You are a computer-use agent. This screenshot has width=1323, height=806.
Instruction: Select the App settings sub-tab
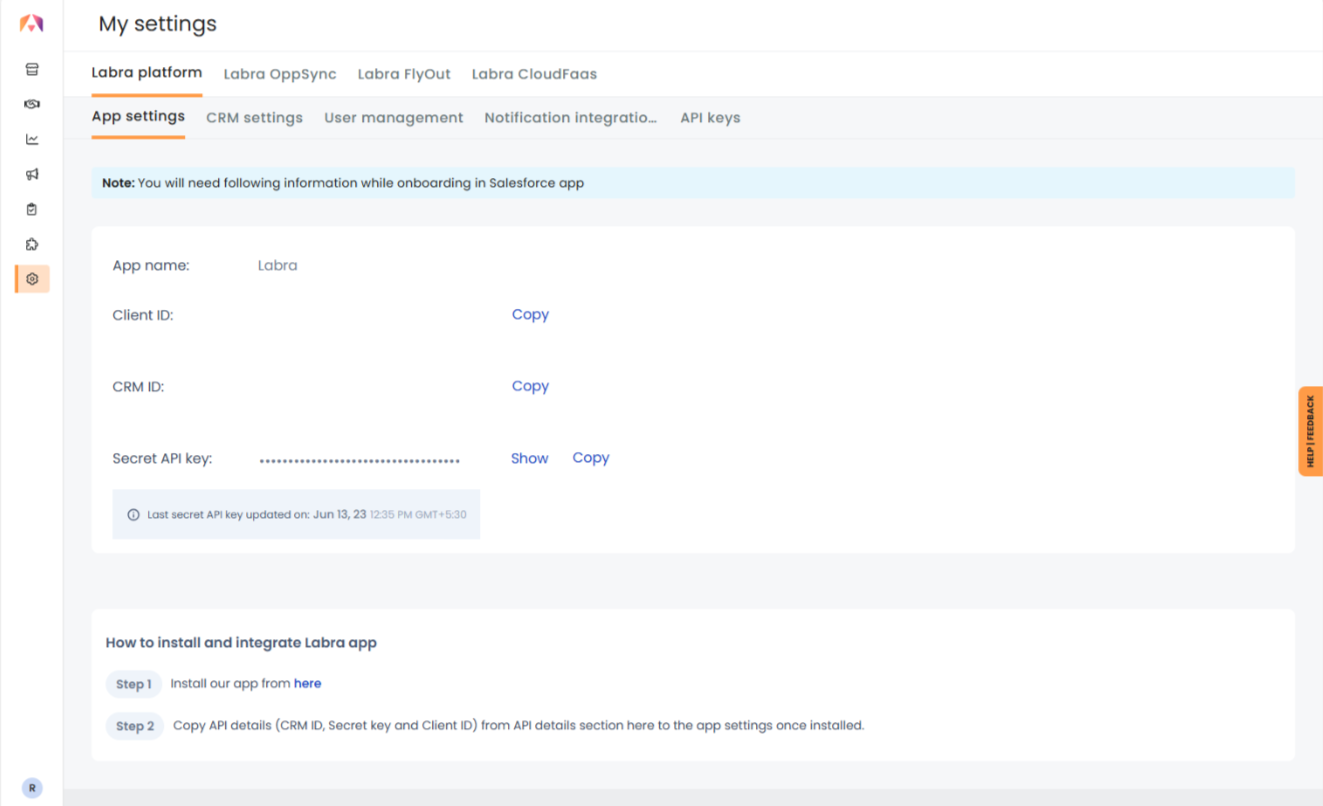(138, 116)
